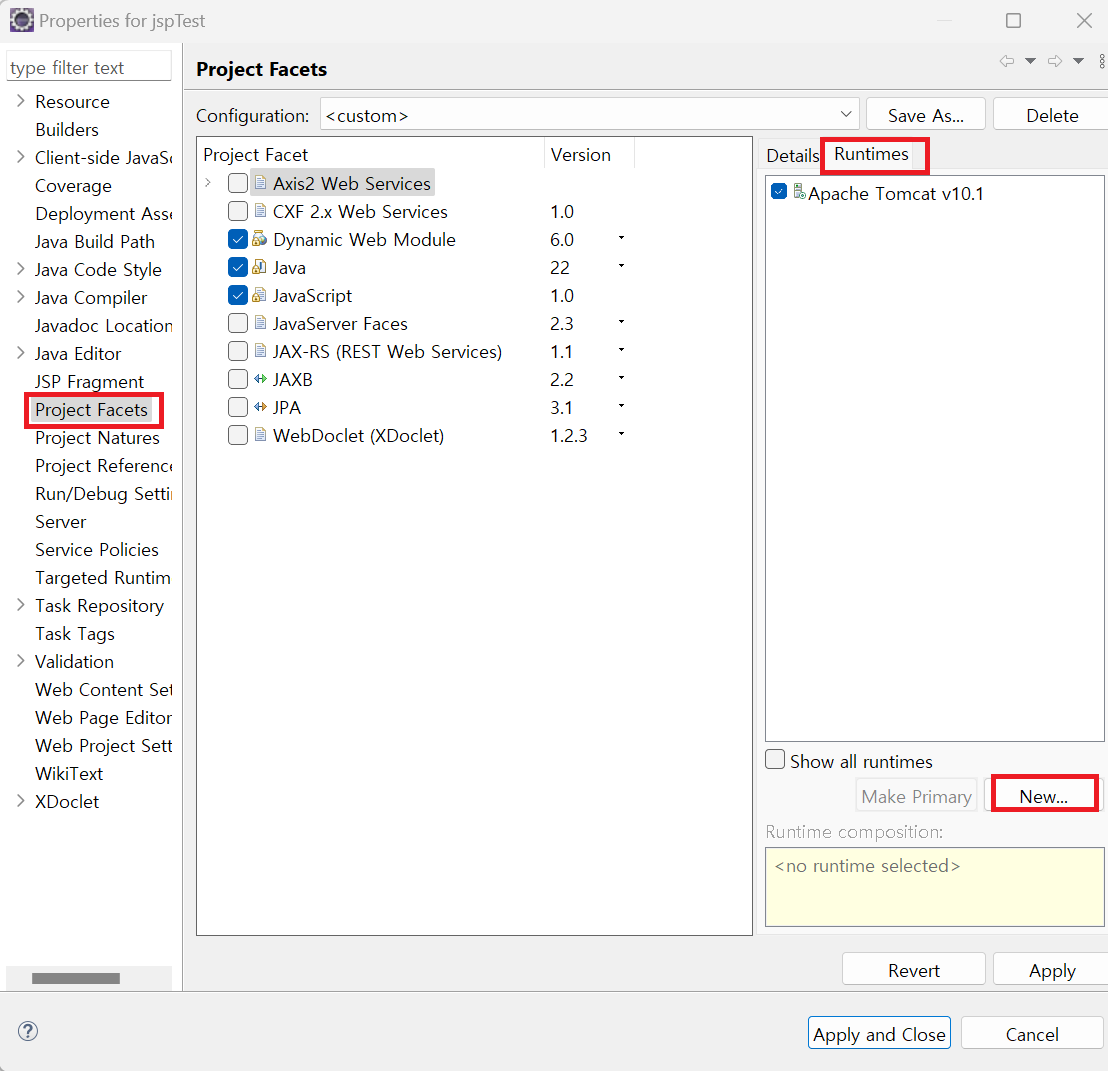Click the JPA facet icon
The width and height of the screenshot is (1108, 1071).
pyautogui.click(x=260, y=407)
